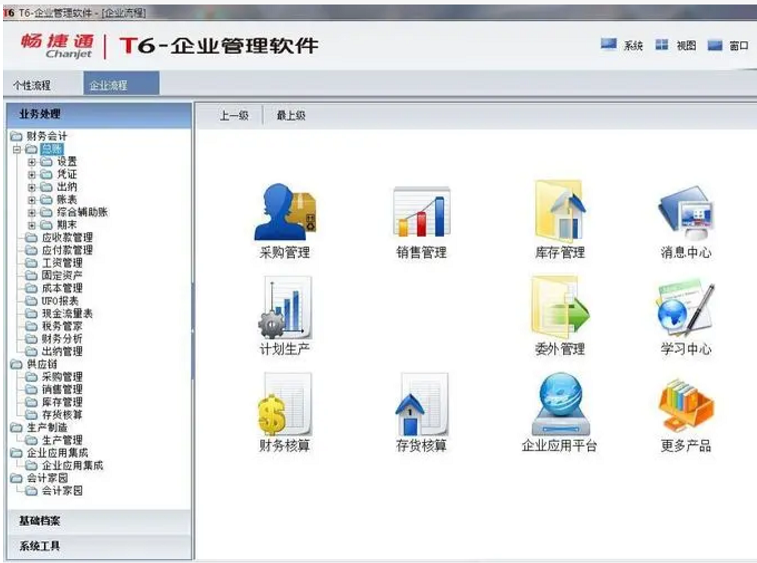
Task: Click the 供应链 folder icon
Action: click(16, 364)
